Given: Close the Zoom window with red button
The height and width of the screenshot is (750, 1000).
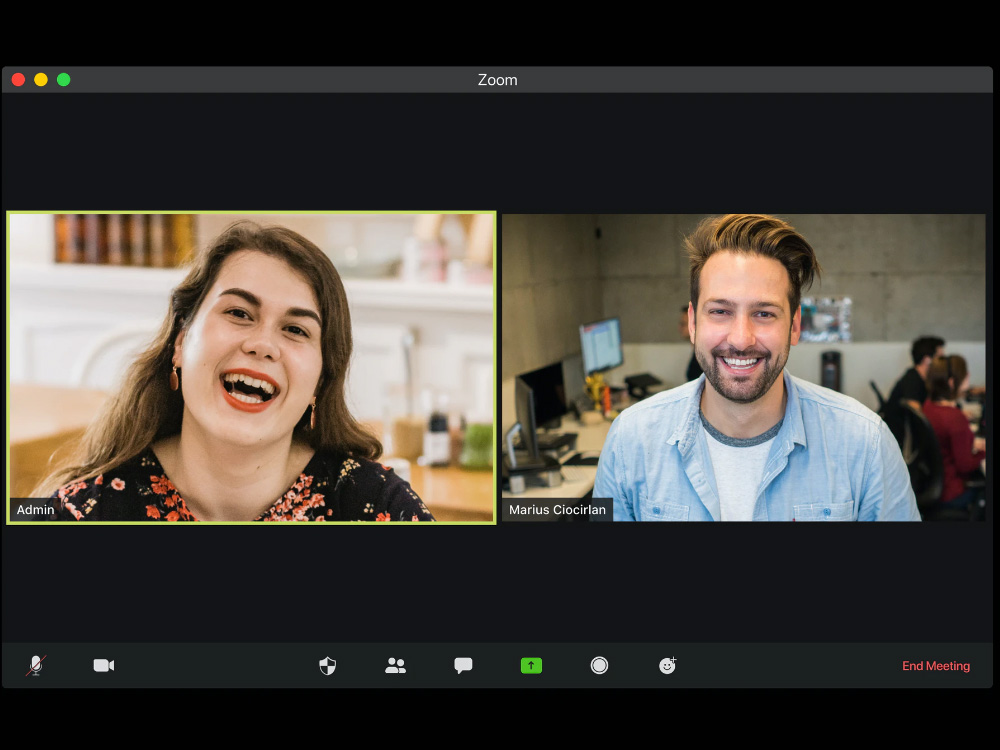Looking at the screenshot, I should point(18,80).
